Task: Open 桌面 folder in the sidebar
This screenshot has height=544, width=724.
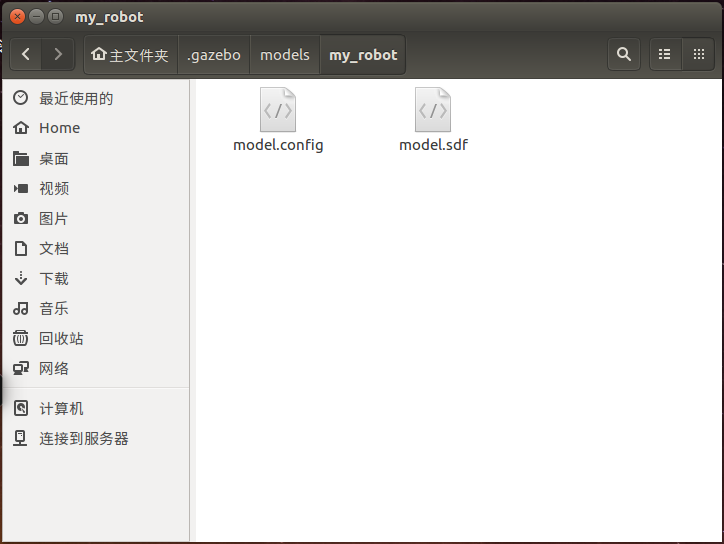Action: tap(96, 158)
